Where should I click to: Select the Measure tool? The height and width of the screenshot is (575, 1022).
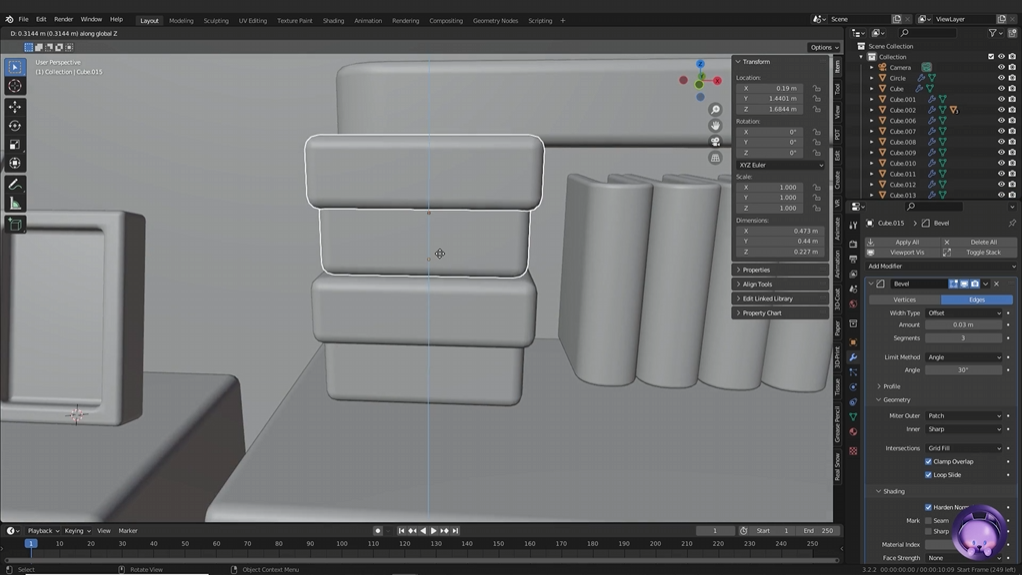(x=15, y=204)
